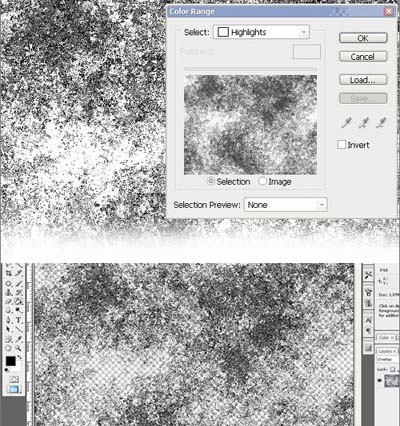
Task: Choose the Selection radio button
Action: (211, 181)
